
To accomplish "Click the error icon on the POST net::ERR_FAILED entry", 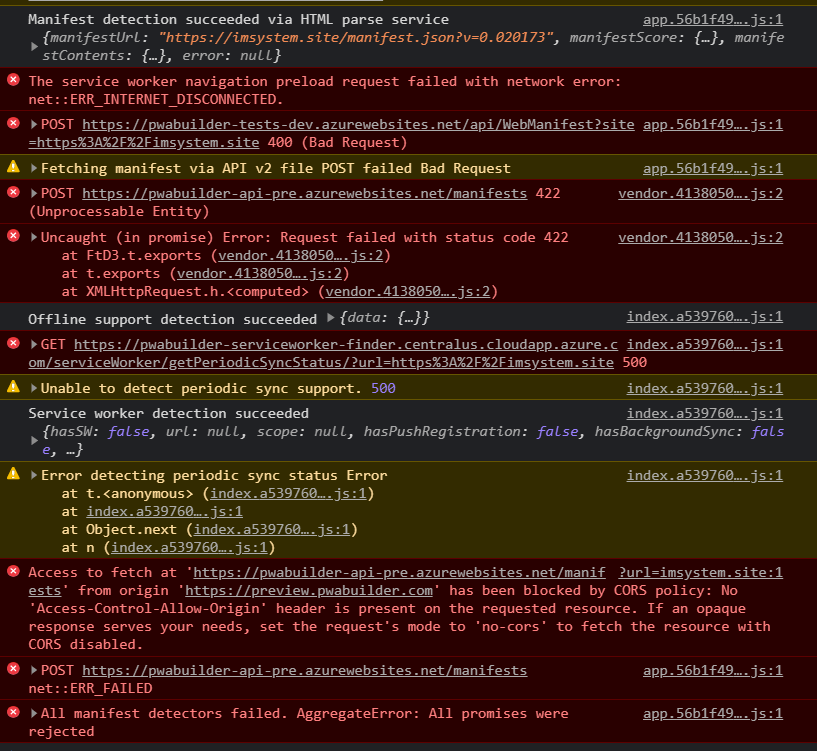I will (12, 671).
